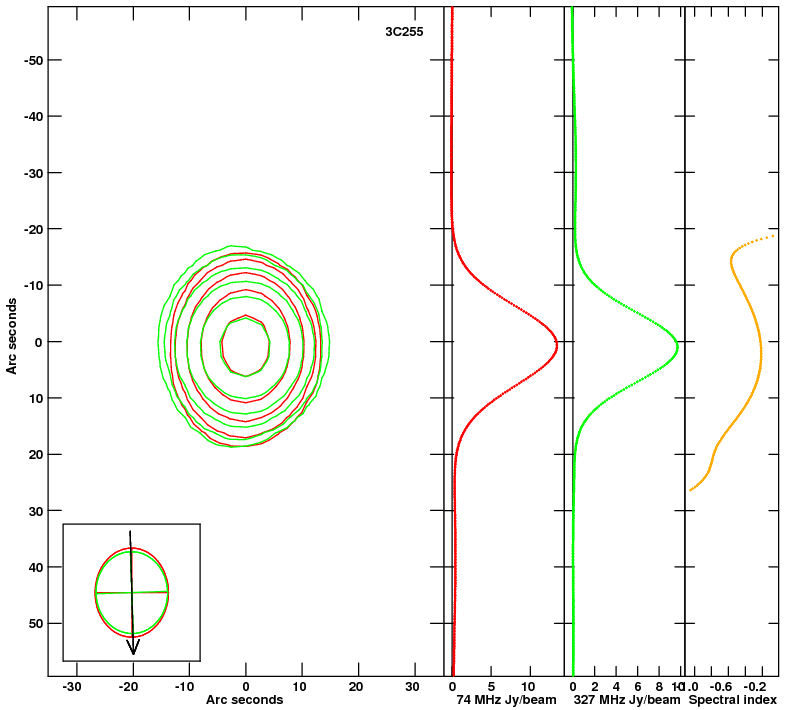Click the peak of the red 74 MHz profile

pyautogui.click(x=556, y=344)
